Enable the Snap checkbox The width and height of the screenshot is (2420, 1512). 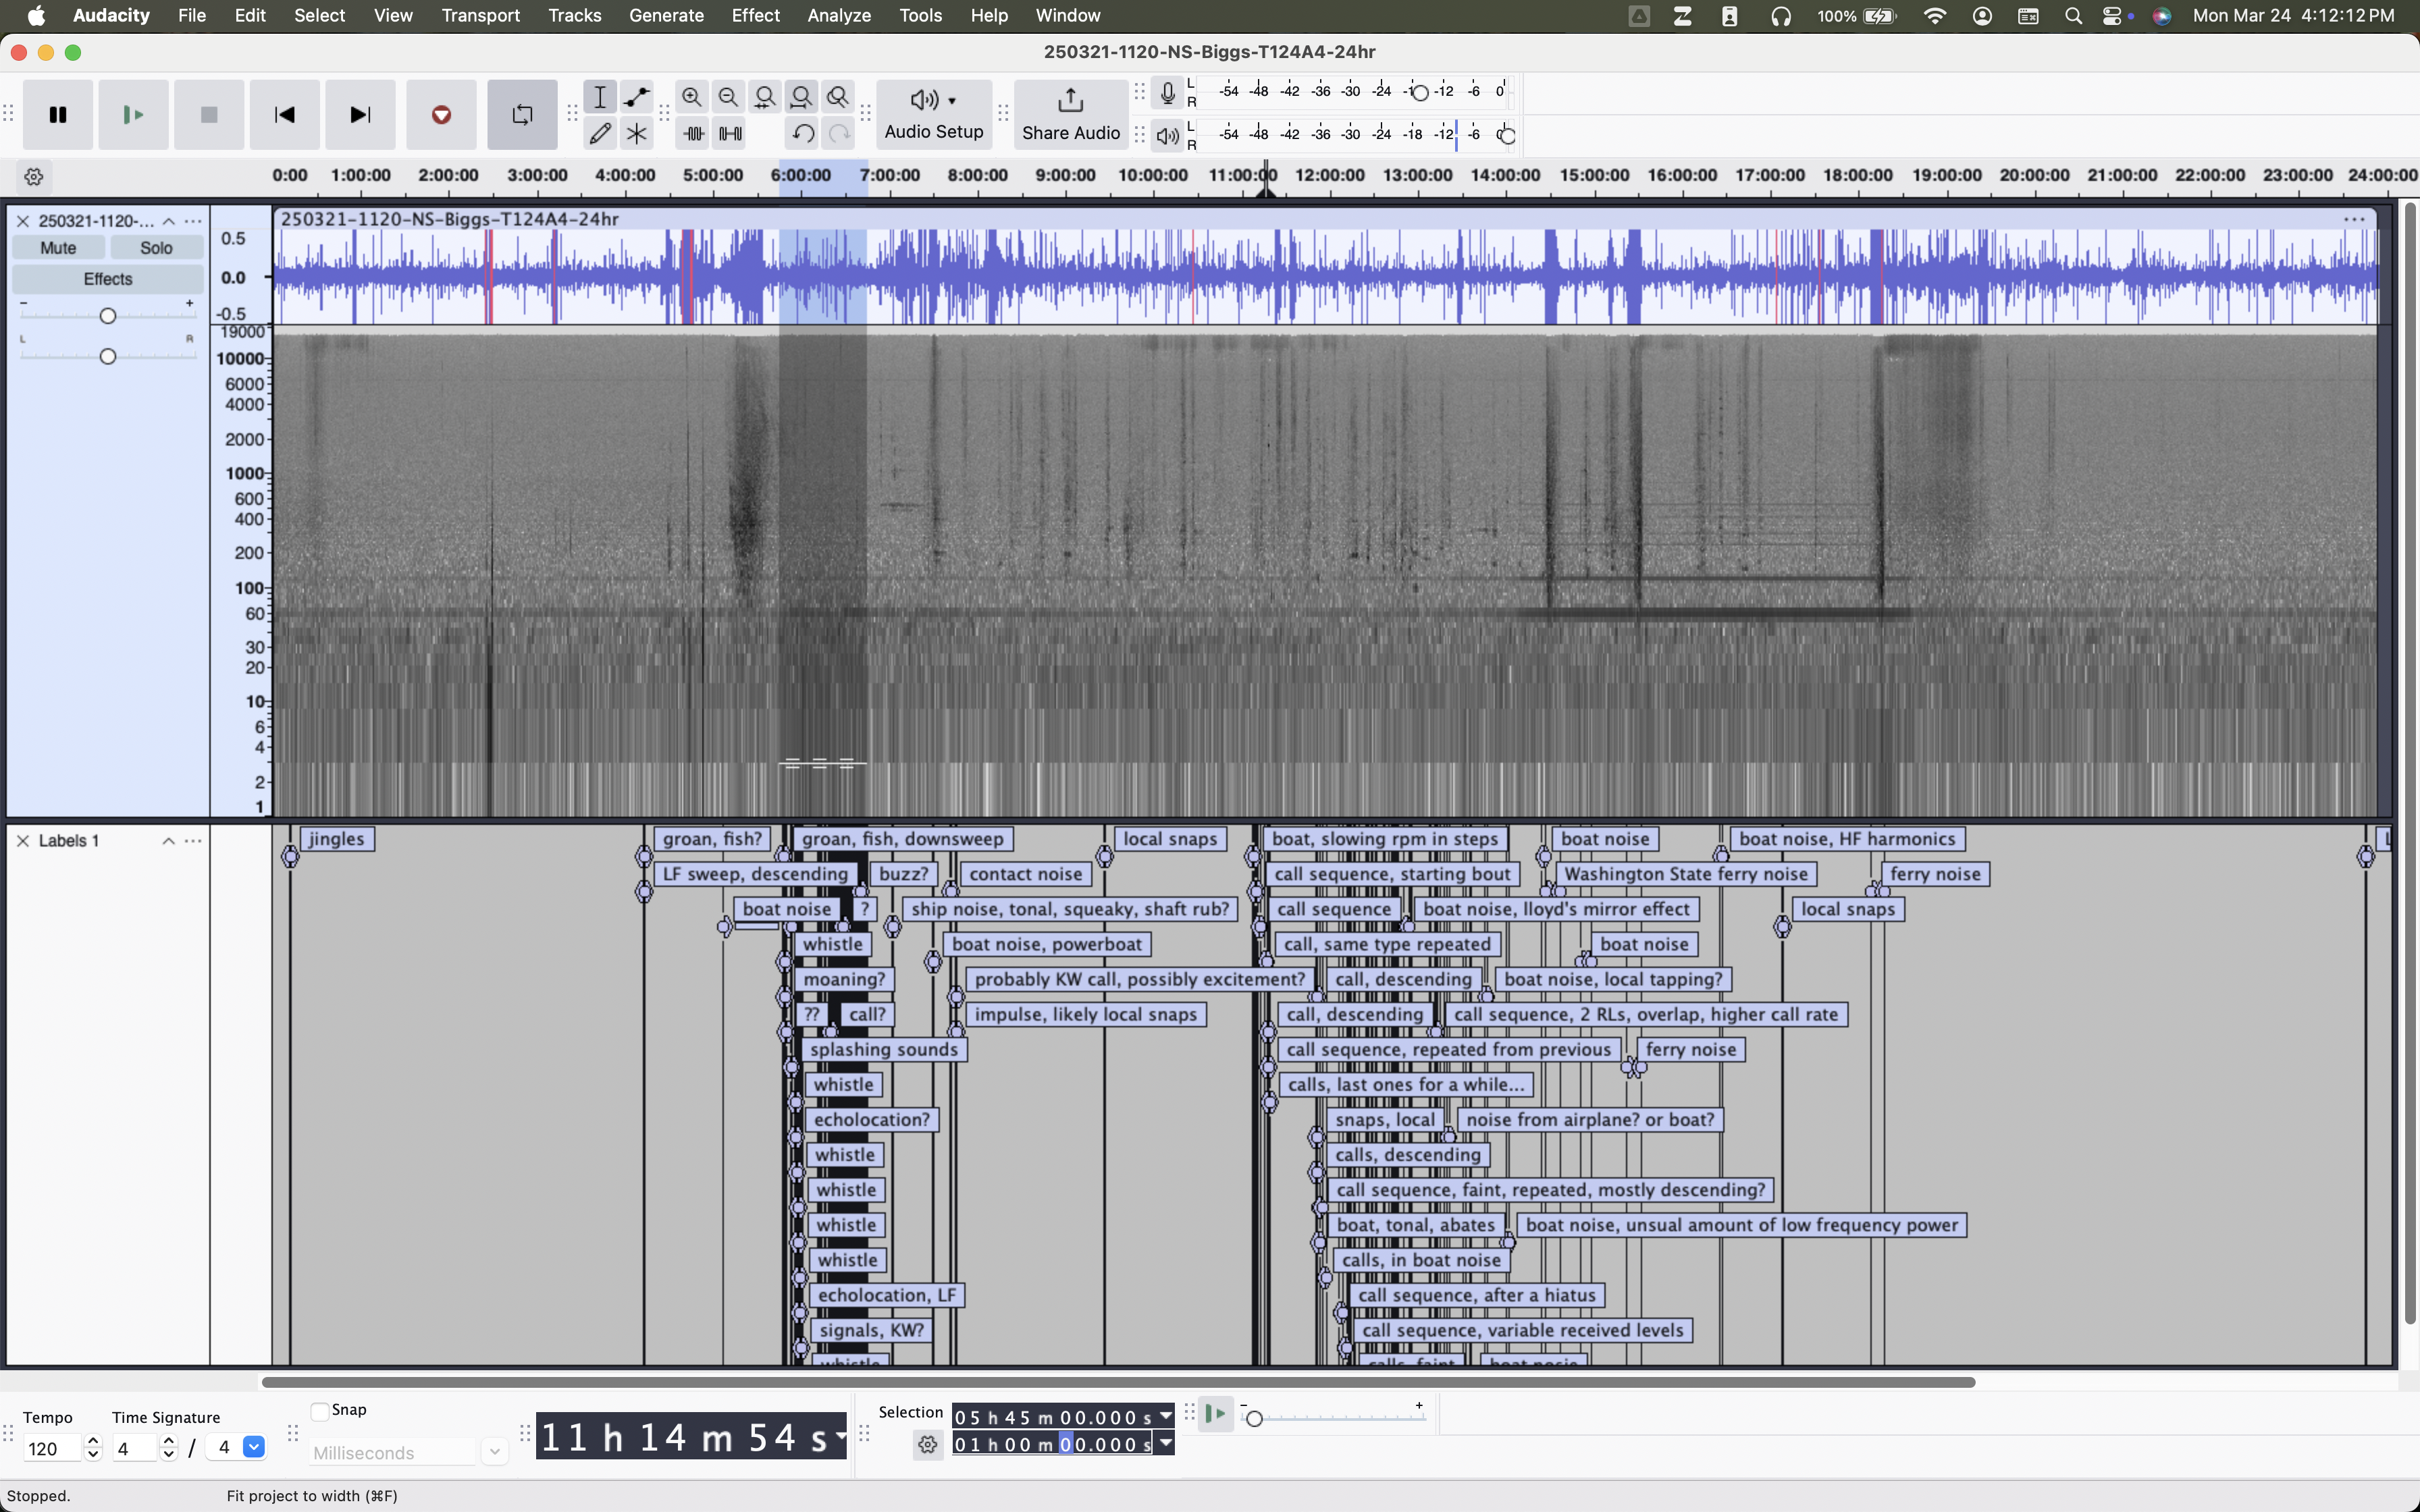point(320,1411)
